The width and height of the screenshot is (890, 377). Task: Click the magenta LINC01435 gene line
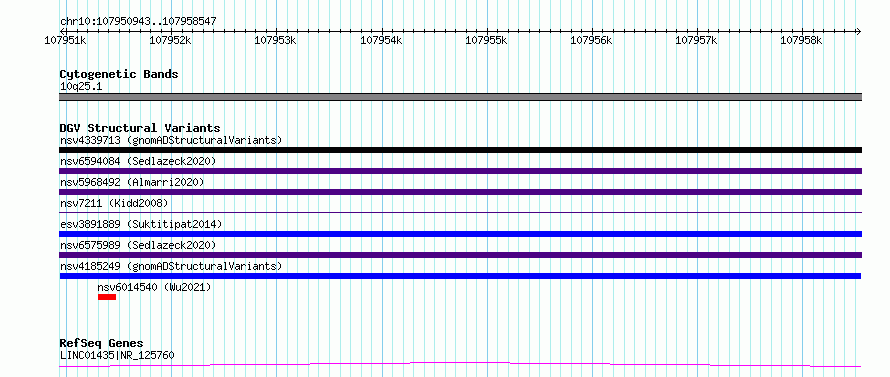click(460, 364)
